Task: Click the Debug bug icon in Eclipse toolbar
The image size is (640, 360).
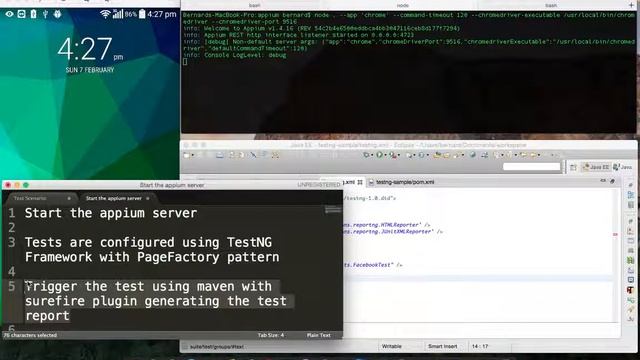Action: 366,155
